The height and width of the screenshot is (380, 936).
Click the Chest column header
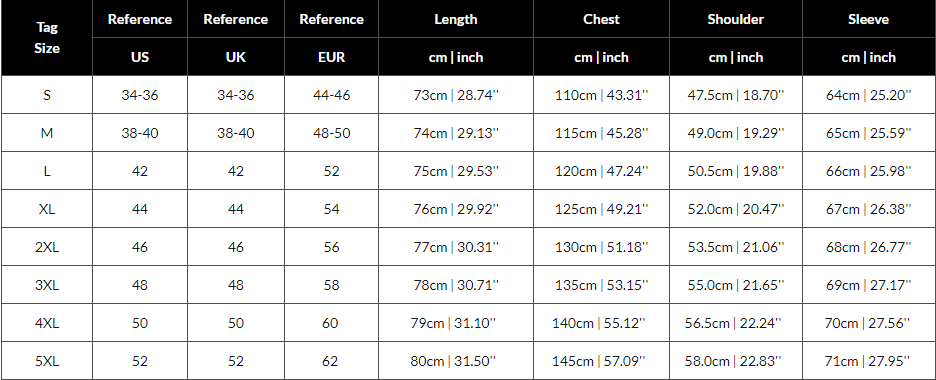601,38
